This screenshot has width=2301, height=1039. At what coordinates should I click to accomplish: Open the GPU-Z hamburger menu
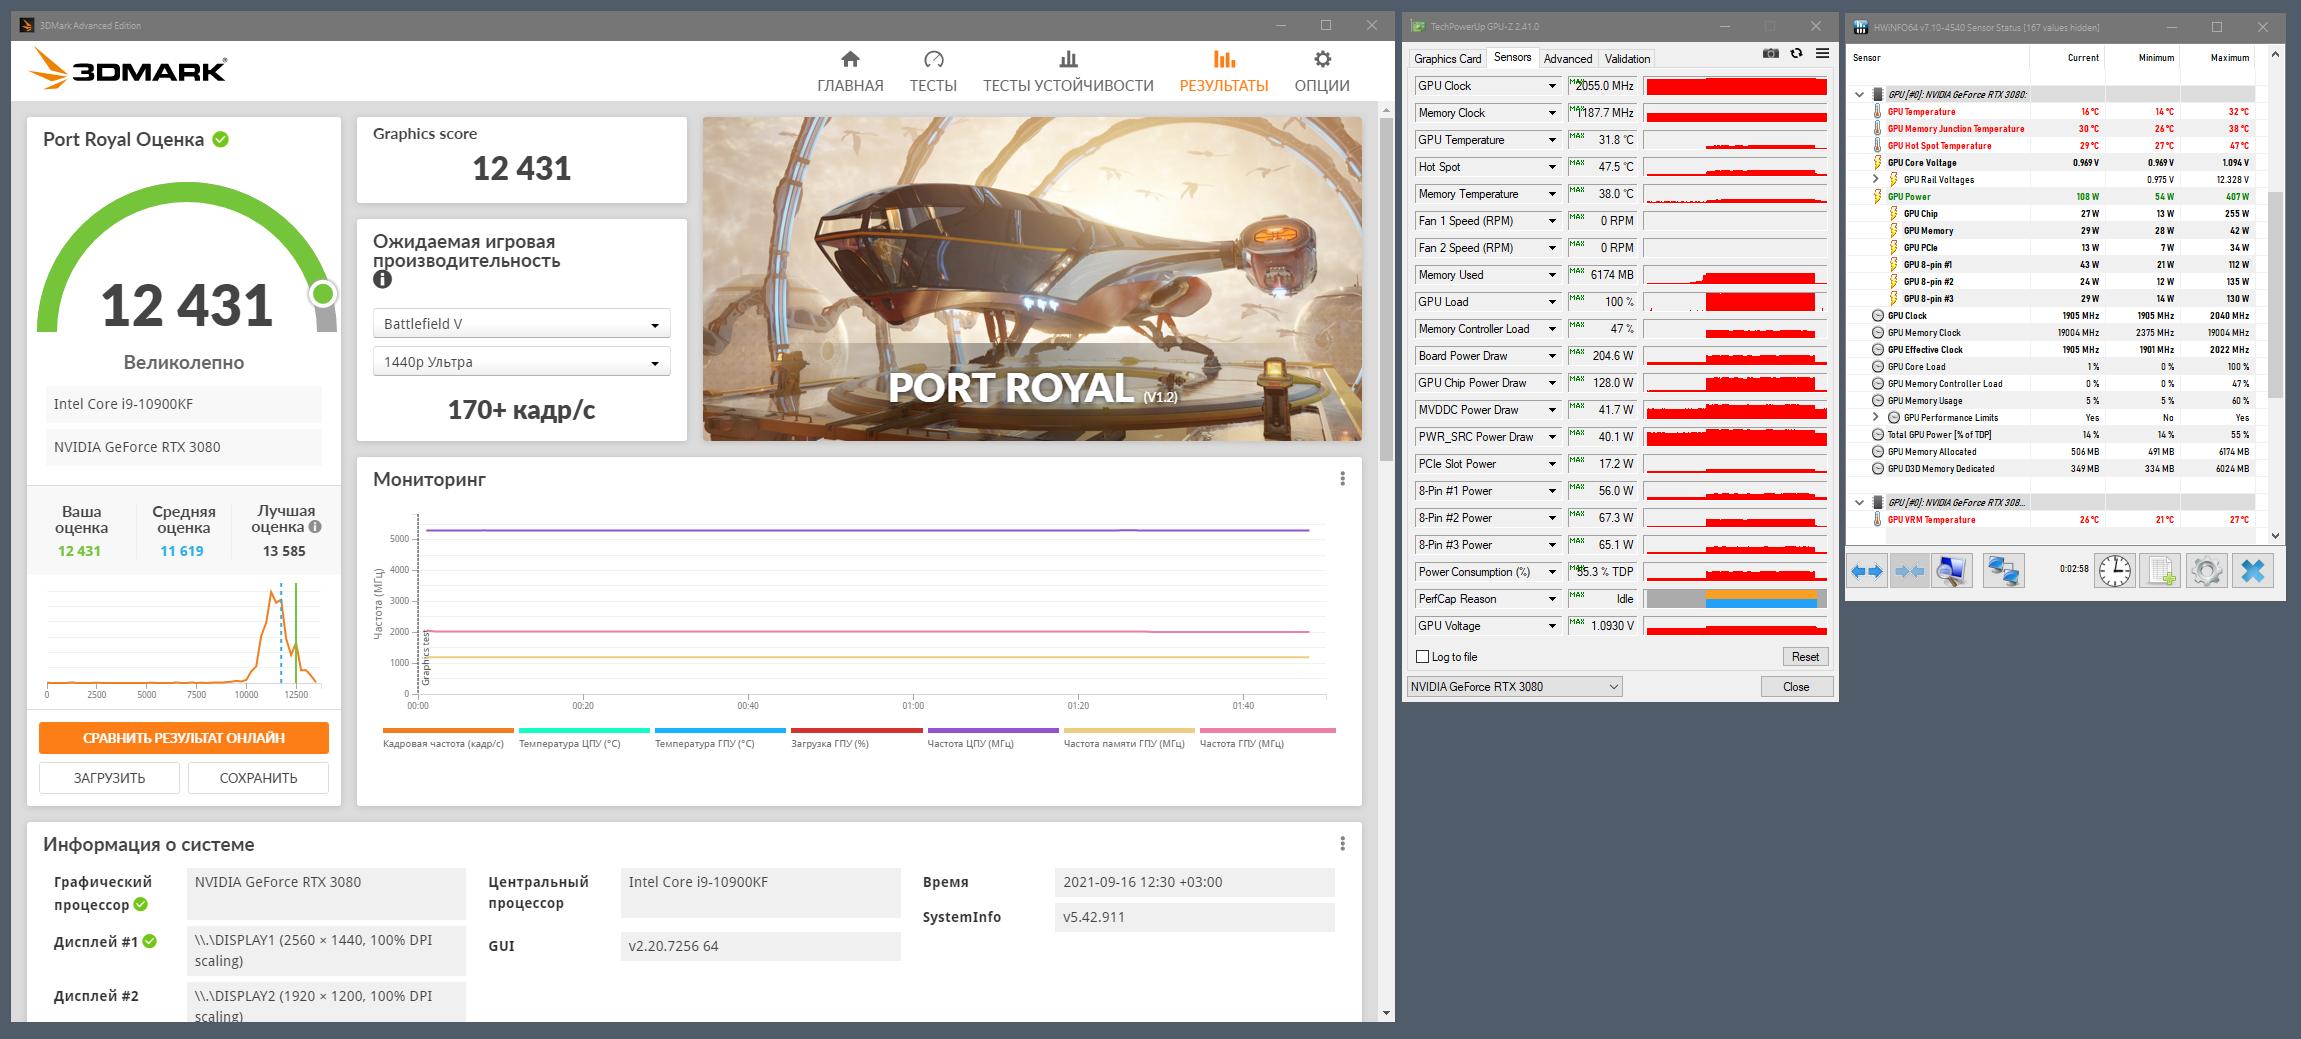pyautogui.click(x=1822, y=54)
